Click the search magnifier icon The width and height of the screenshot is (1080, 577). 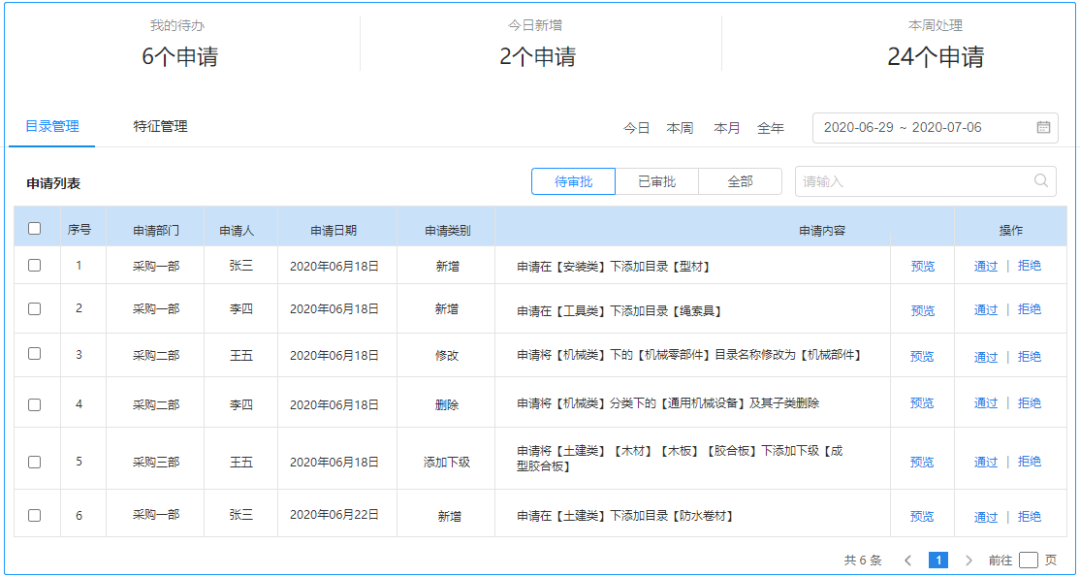(x=1041, y=181)
